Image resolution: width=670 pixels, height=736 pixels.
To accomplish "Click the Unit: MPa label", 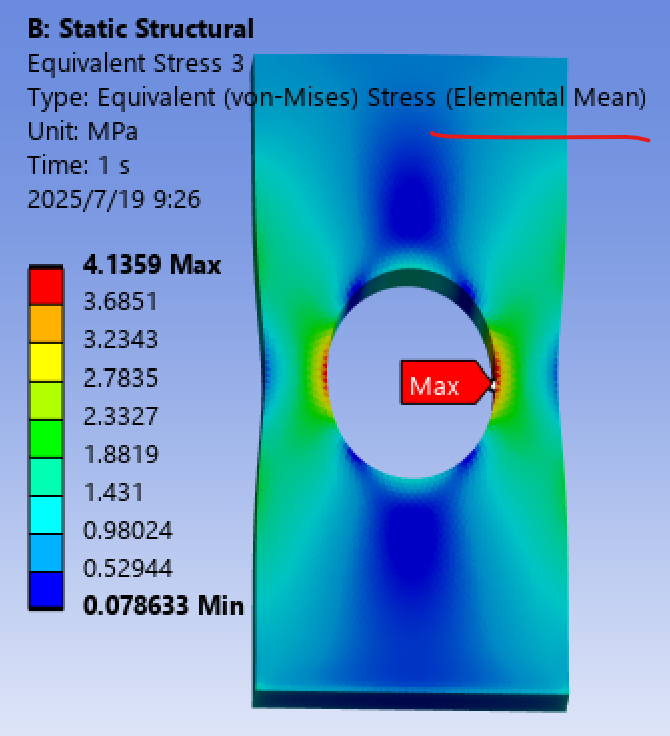I will [x=82, y=131].
